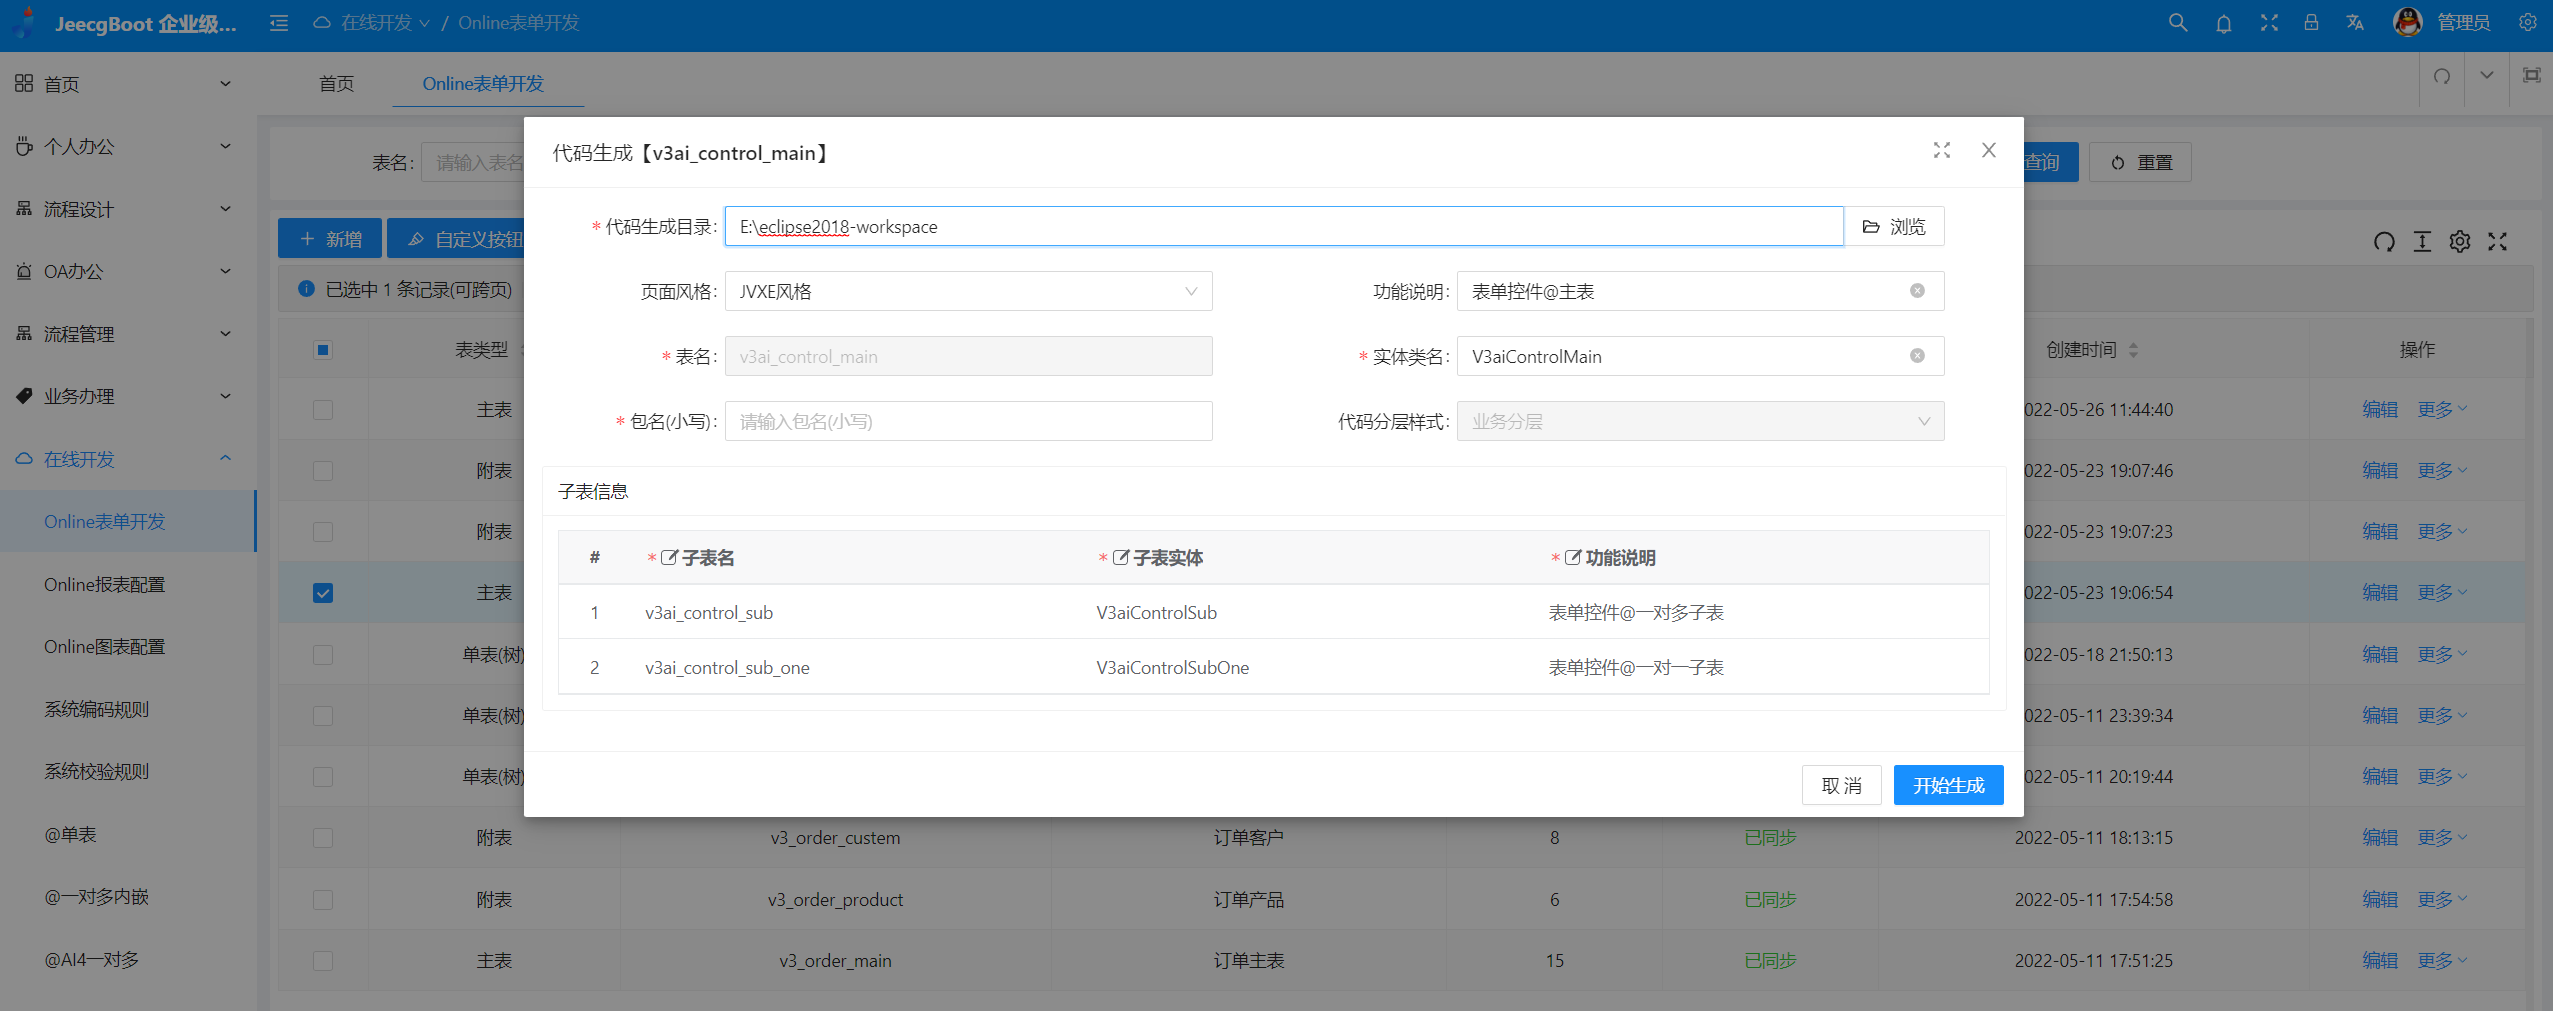Check row dated 2022-05-26 11:44:40

point(322,410)
